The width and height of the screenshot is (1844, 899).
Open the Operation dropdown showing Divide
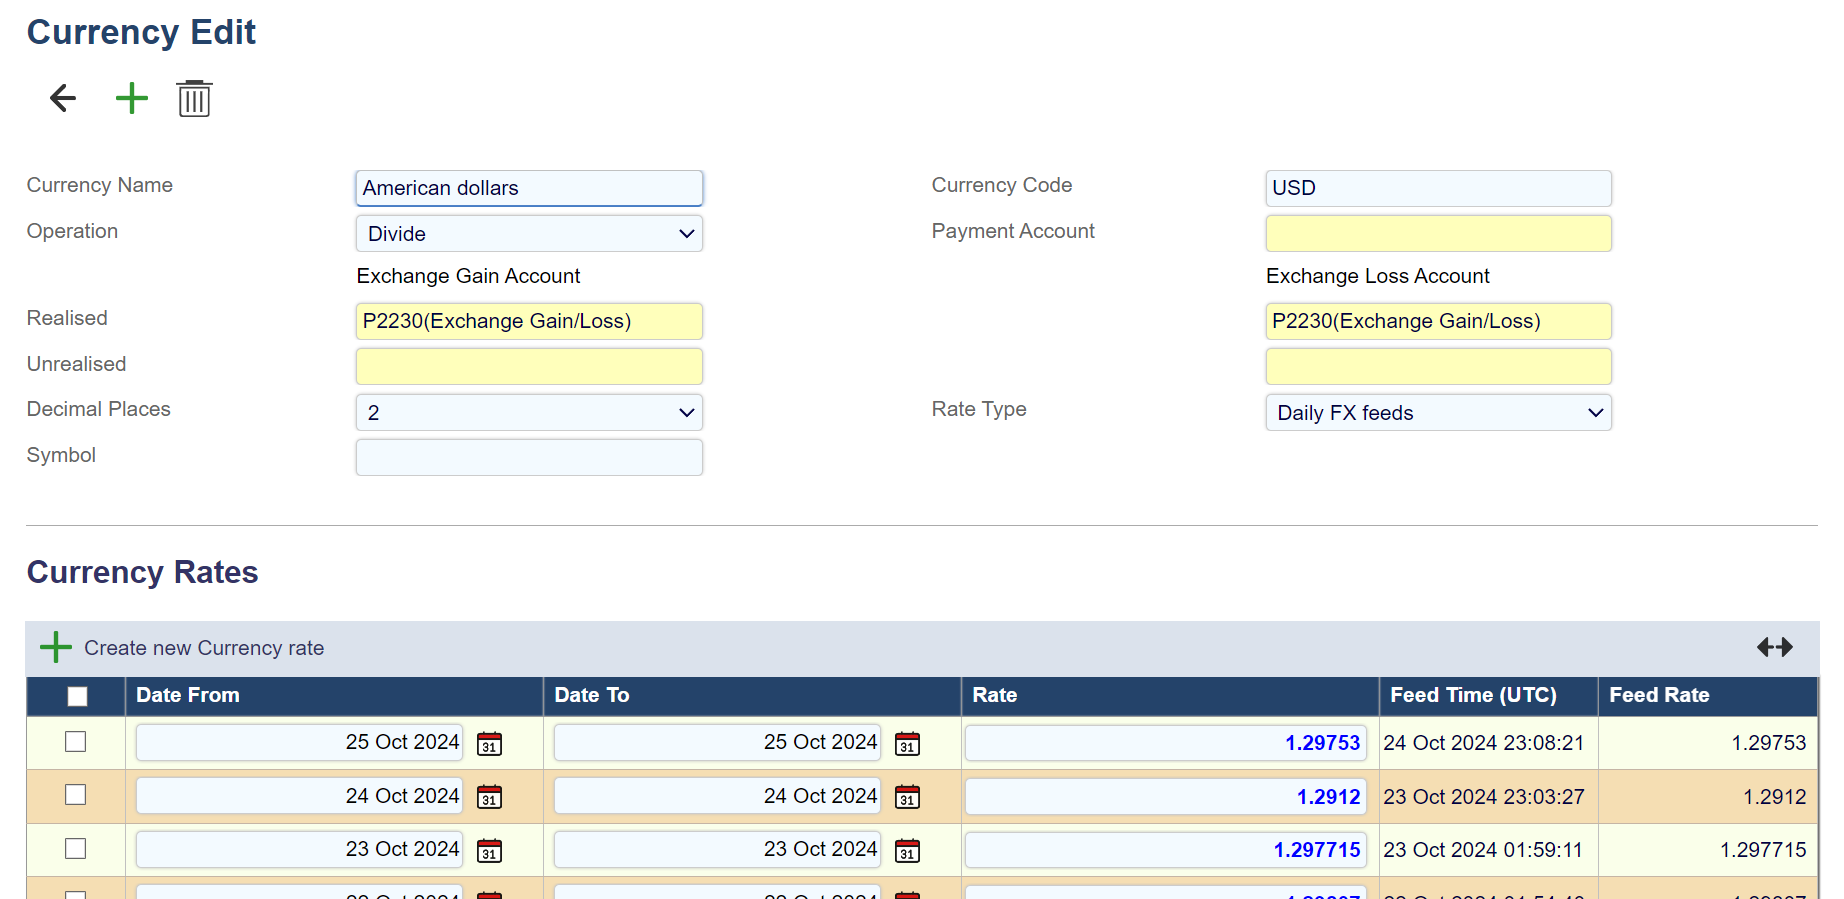click(x=529, y=234)
